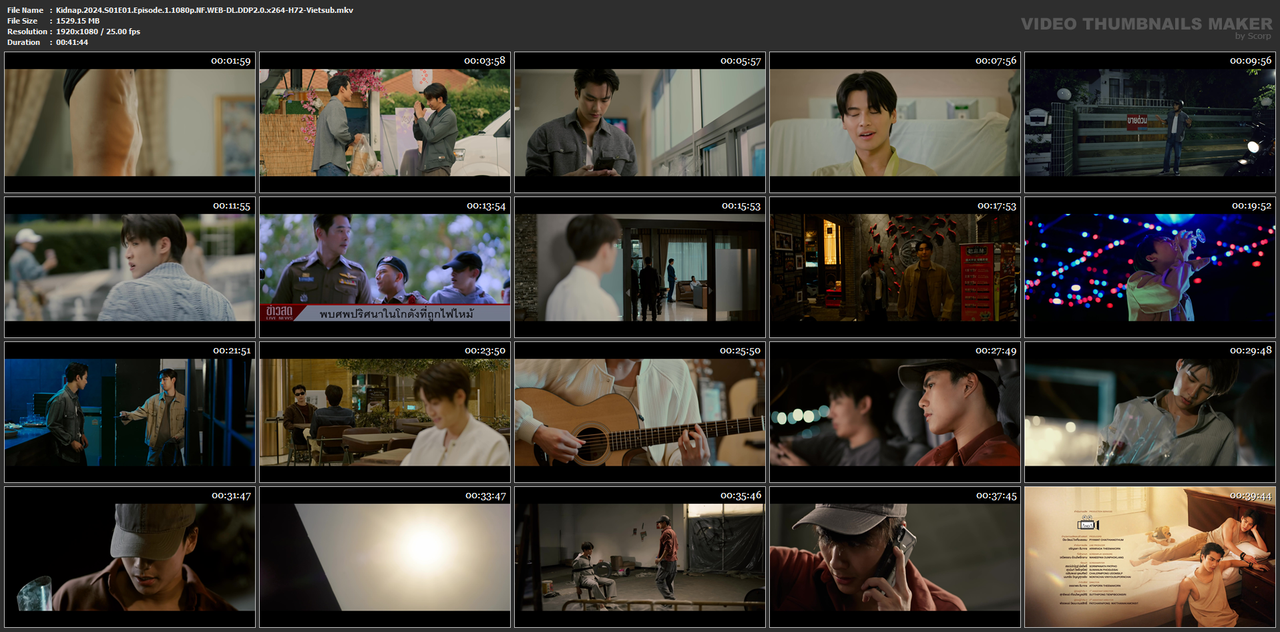The height and width of the screenshot is (632, 1280).
Task: Open the thumbnail at 00:17:53
Action: point(895,267)
